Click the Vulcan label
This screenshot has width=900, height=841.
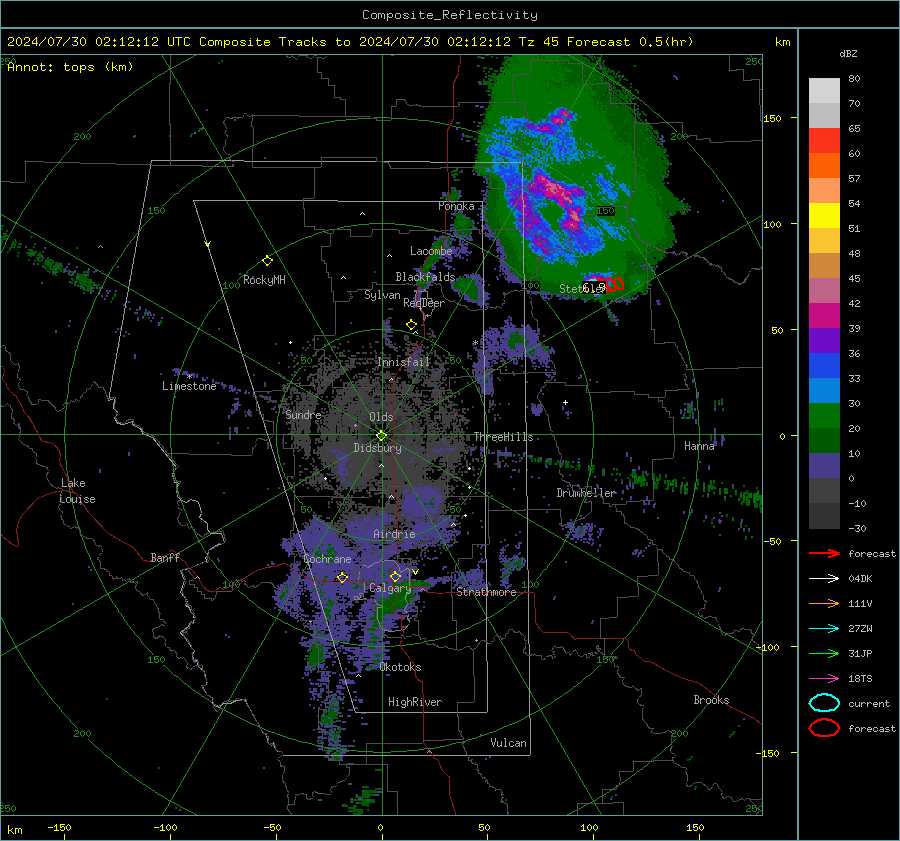tap(509, 743)
